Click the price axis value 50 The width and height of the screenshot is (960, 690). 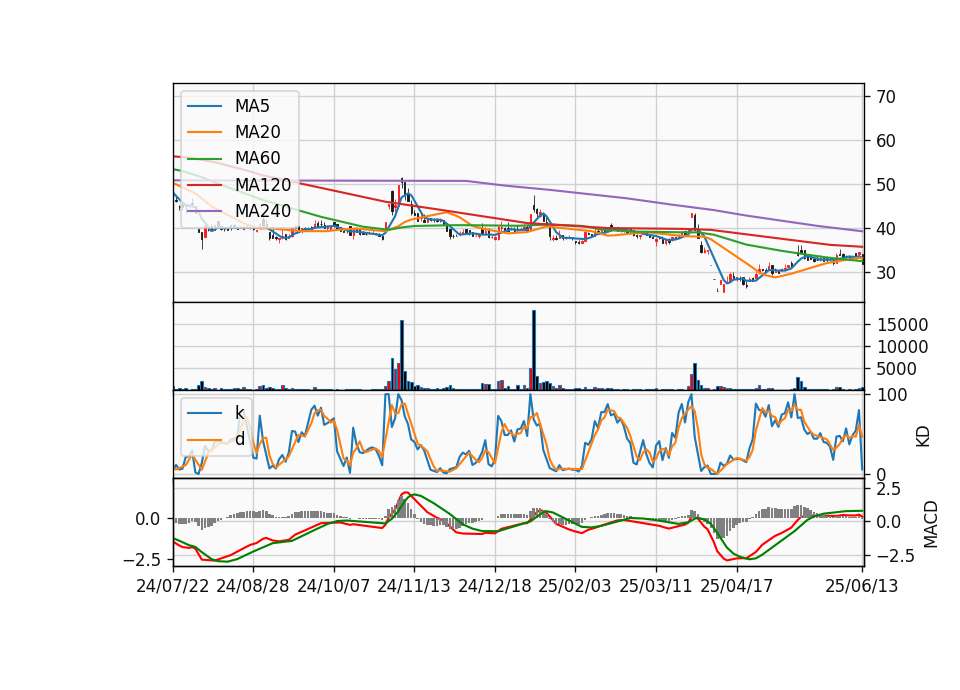(886, 185)
